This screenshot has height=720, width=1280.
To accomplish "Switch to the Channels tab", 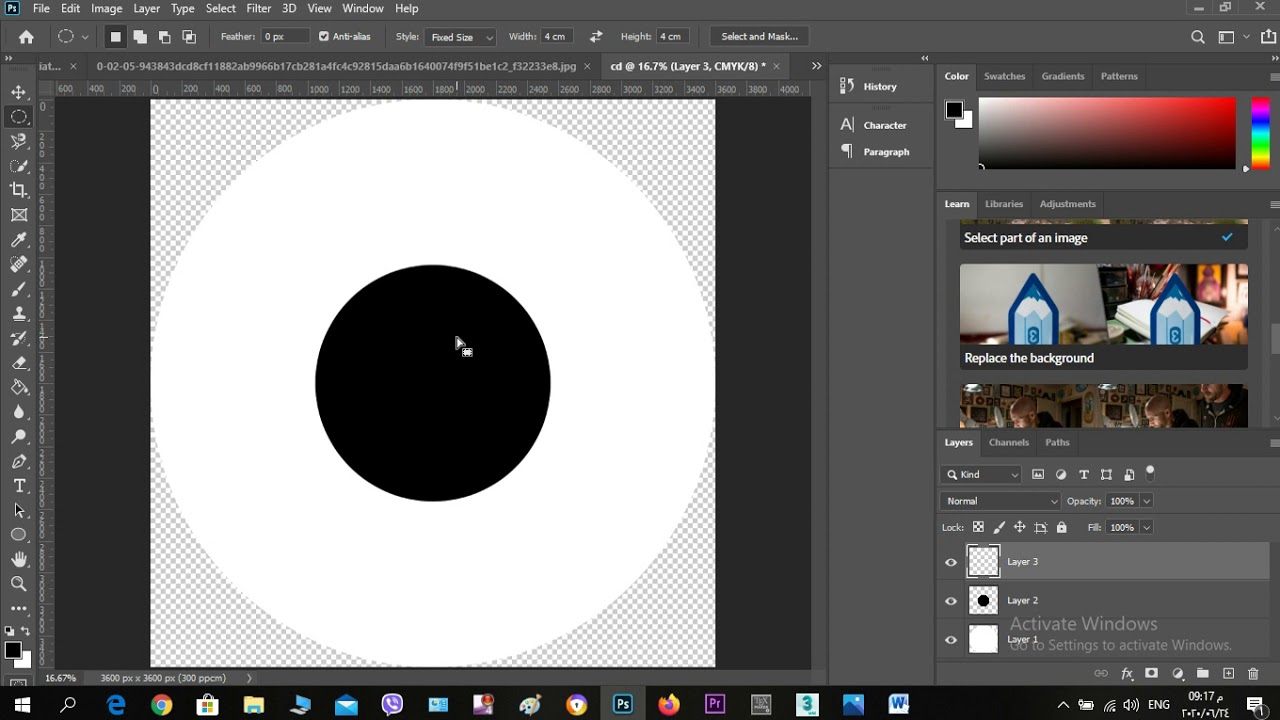I will [1009, 442].
